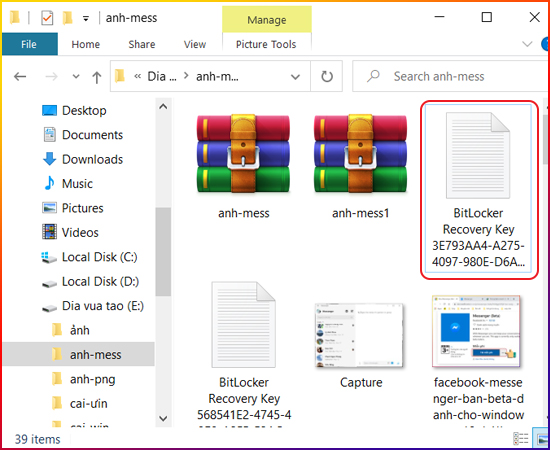Open Customize Quick Access Toolbar dropdown

tap(86, 19)
